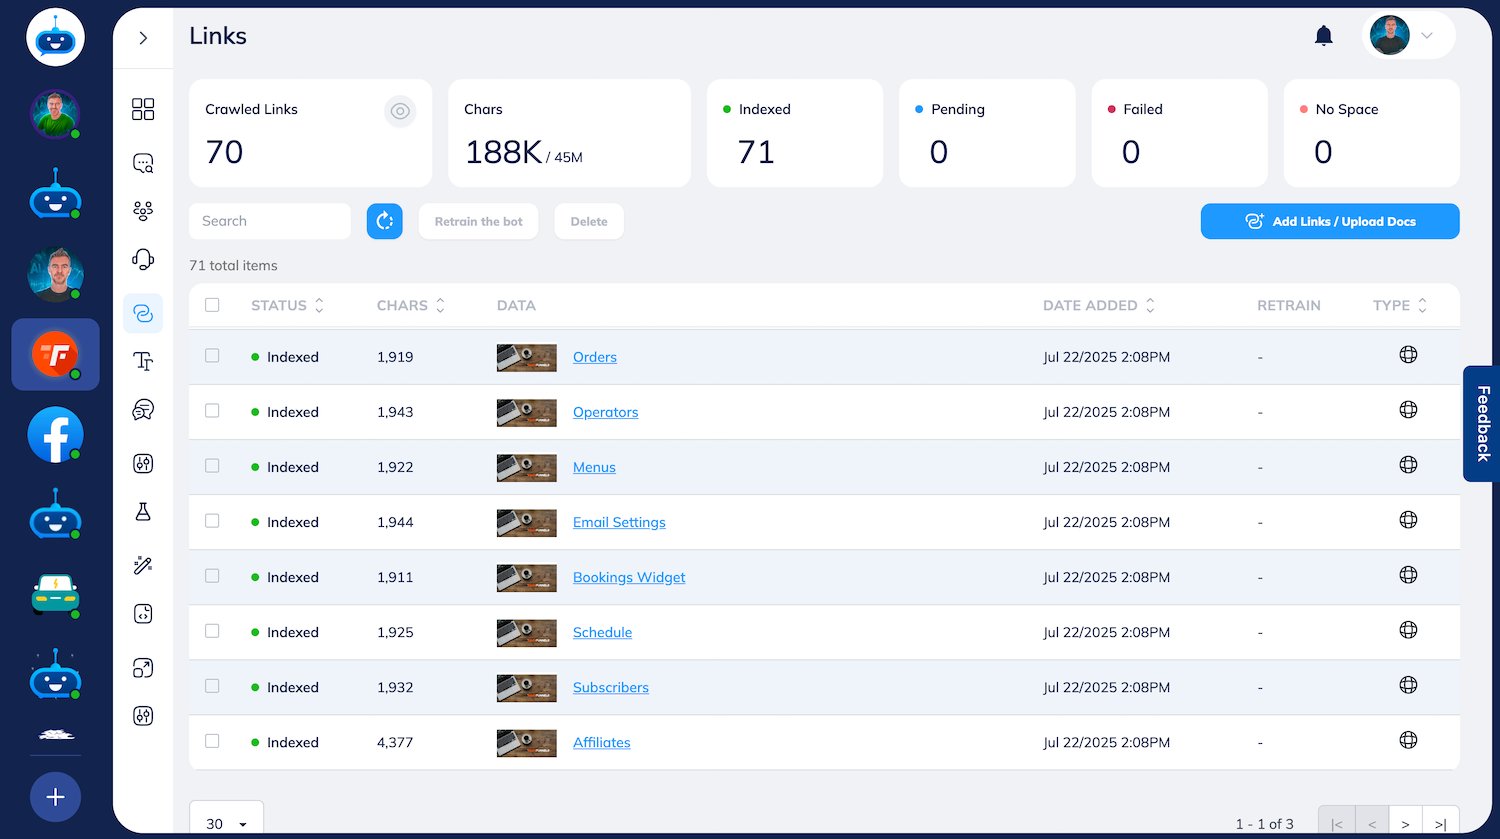1500x839 pixels.
Task: Open the user profile dropdown
Action: [x=1407, y=36]
